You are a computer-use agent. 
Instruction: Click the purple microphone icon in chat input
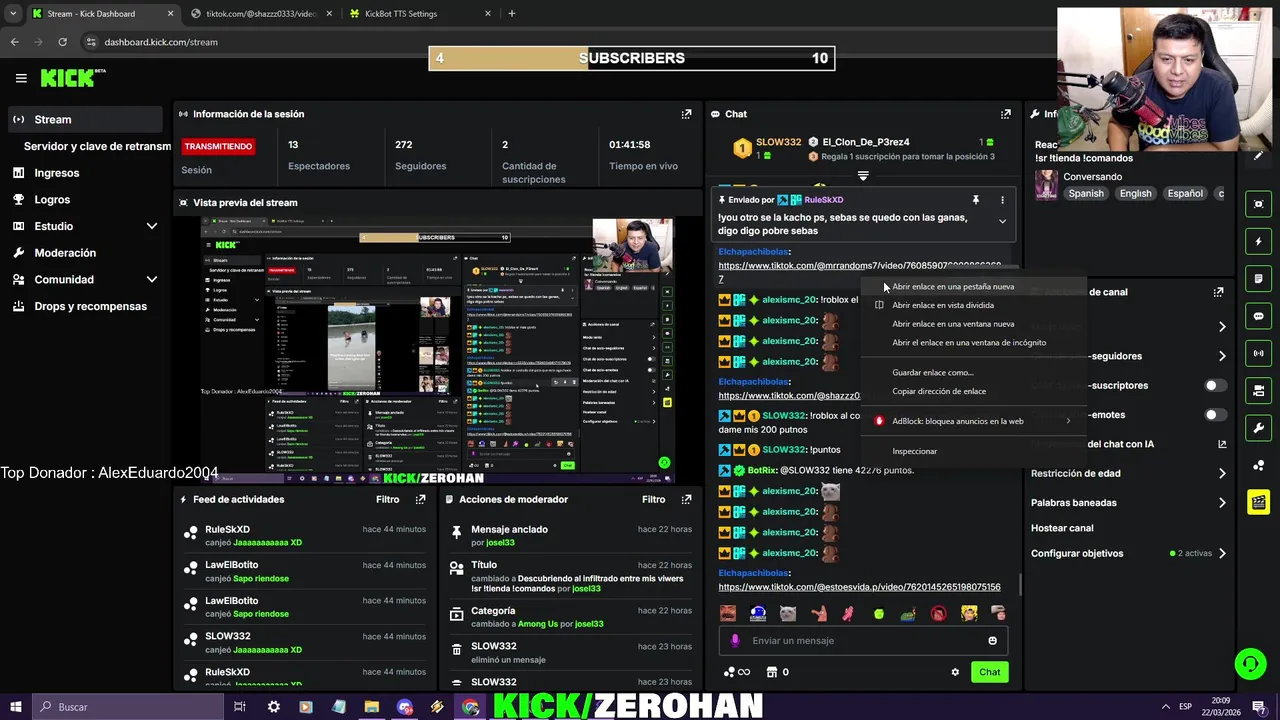click(x=735, y=641)
